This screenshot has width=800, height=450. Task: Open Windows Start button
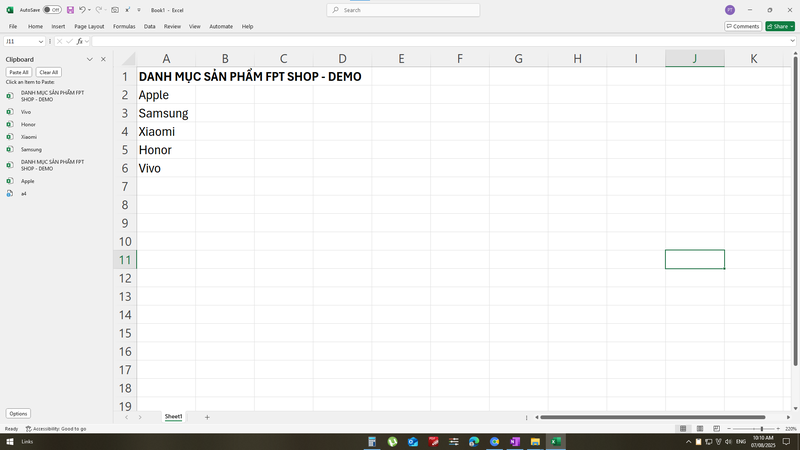[10, 442]
